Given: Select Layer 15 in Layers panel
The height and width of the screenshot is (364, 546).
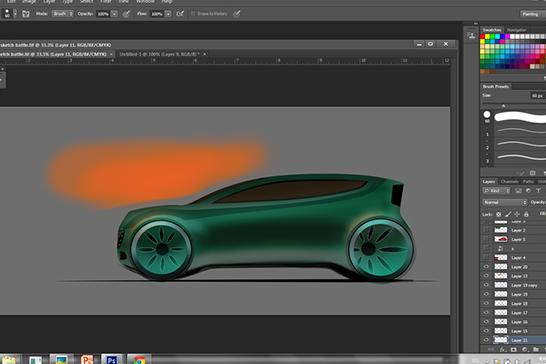Looking at the screenshot, I should [x=513, y=331].
